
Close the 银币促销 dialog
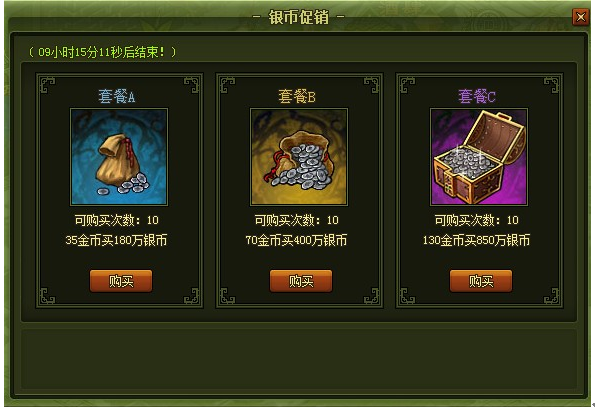click(x=581, y=17)
